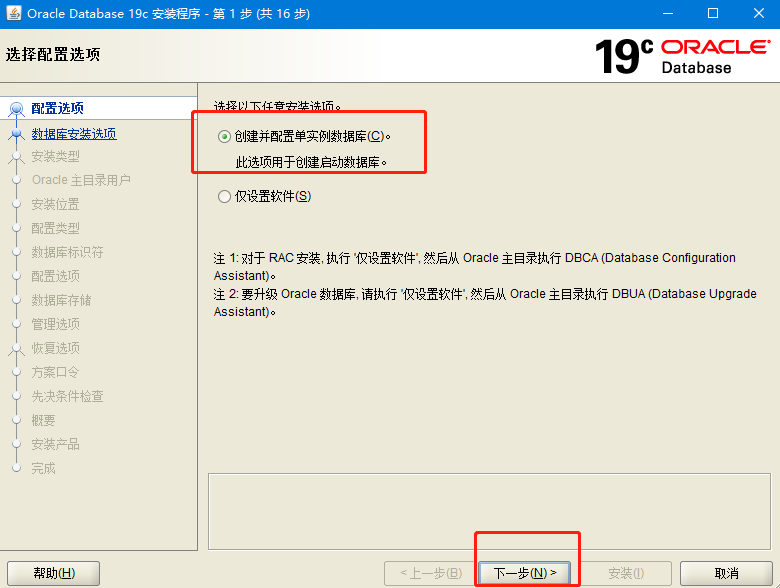The width and height of the screenshot is (780, 588).
Task: Click the 帮助(H) button
Action: pos(54,573)
